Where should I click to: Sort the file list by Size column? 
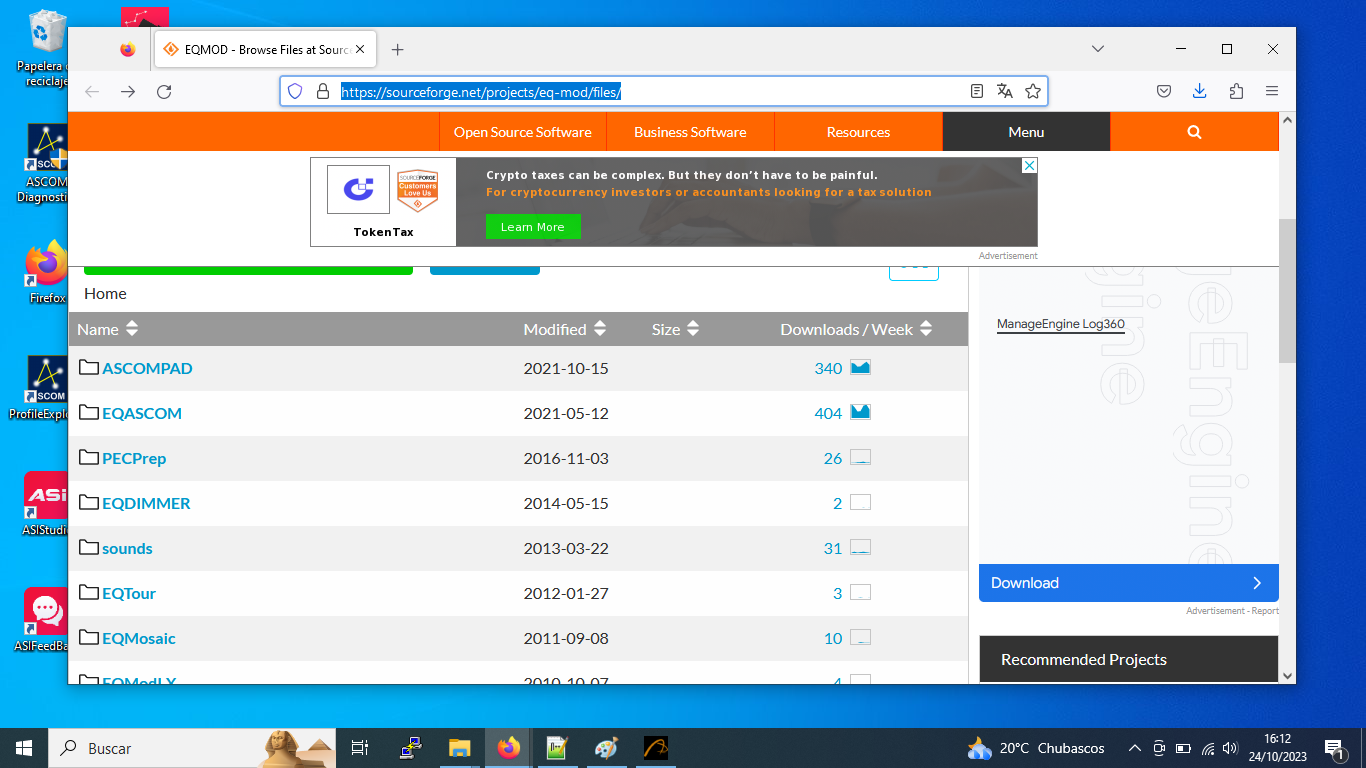pyautogui.click(x=676, y=329)
